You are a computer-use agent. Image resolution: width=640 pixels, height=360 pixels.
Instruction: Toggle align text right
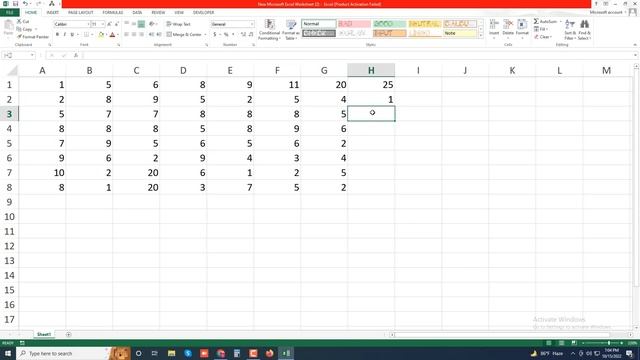(x=141, y=35)
